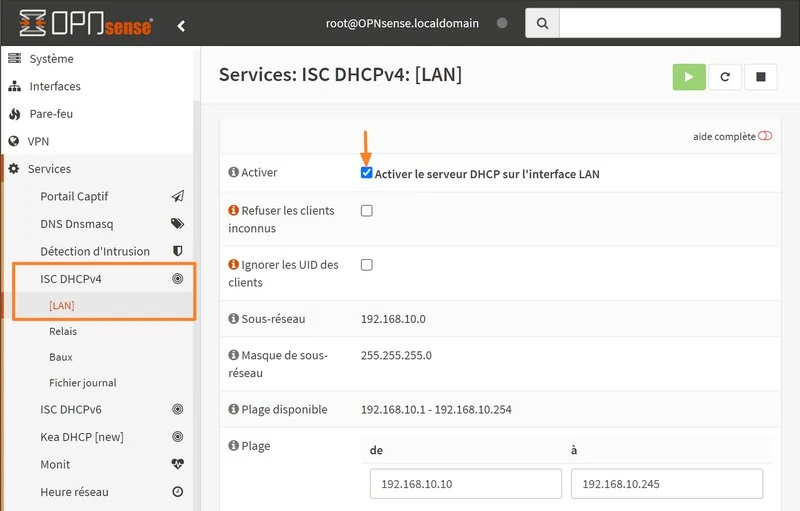Uncheck Activer le serveur DHCP checkbox
The width and height of the screenshot is (800, 511).
(366, 173)
